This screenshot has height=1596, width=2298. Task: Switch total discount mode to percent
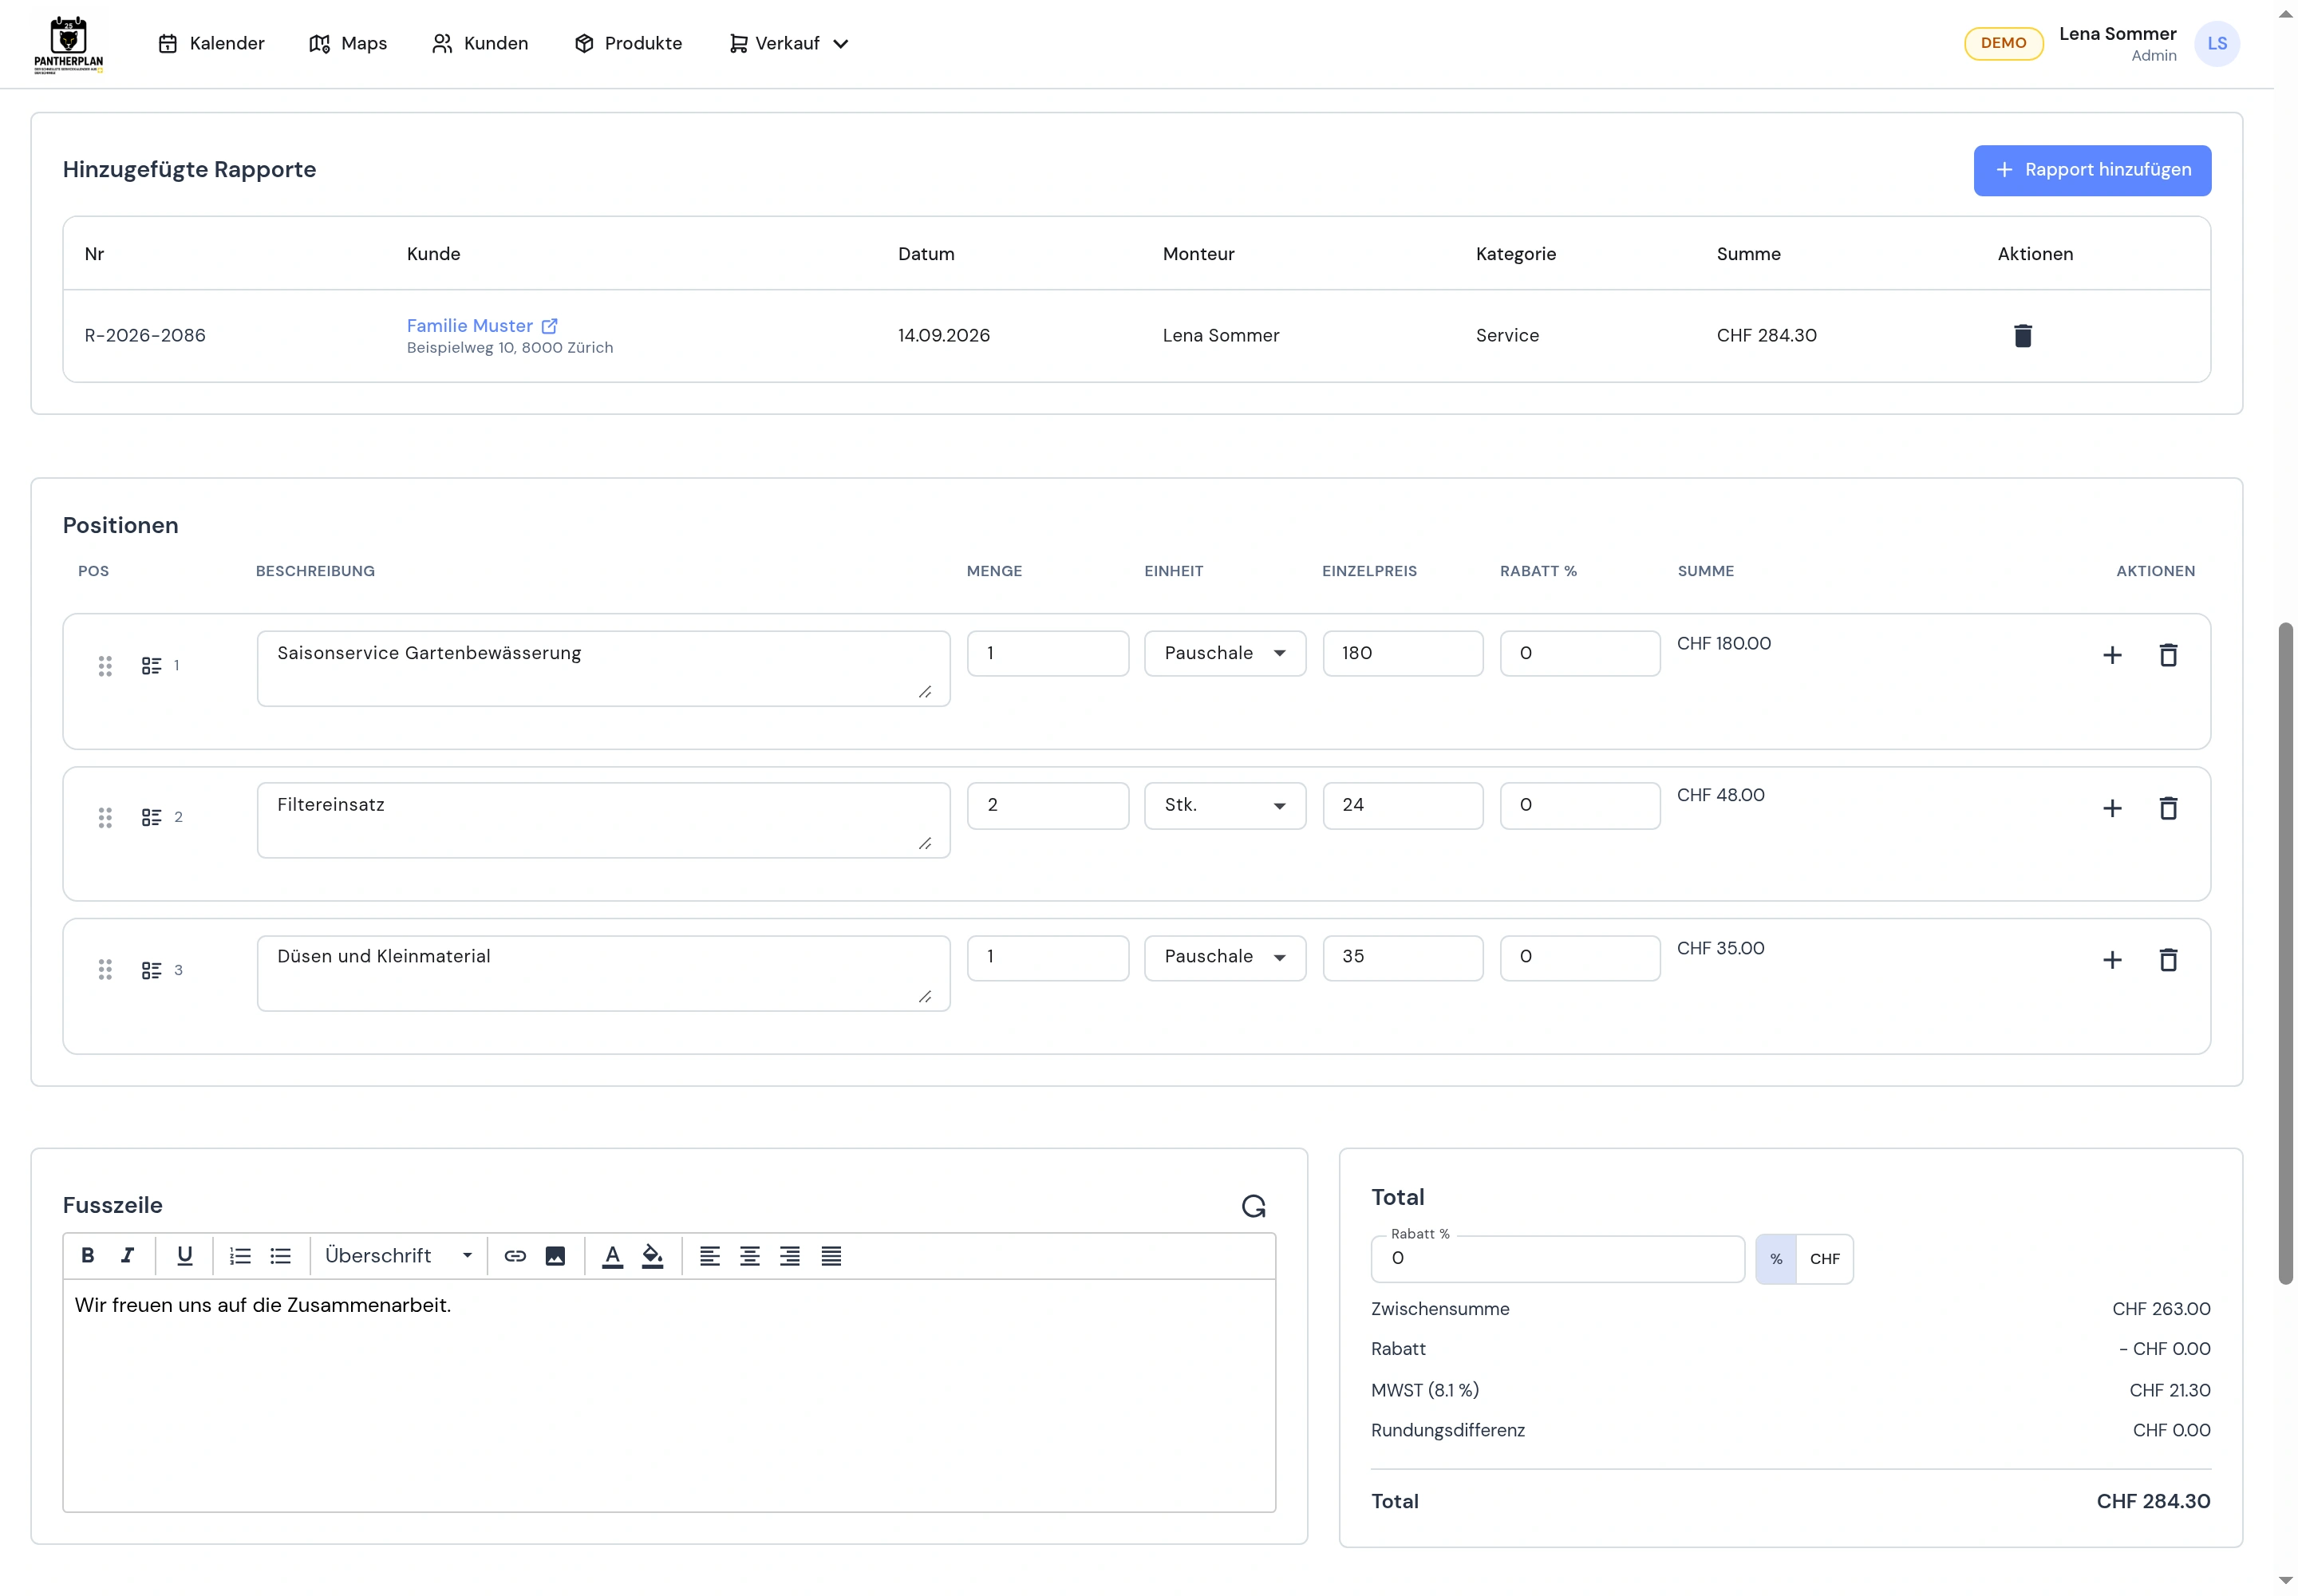pyautogui.click(x=1775, y=1259)
